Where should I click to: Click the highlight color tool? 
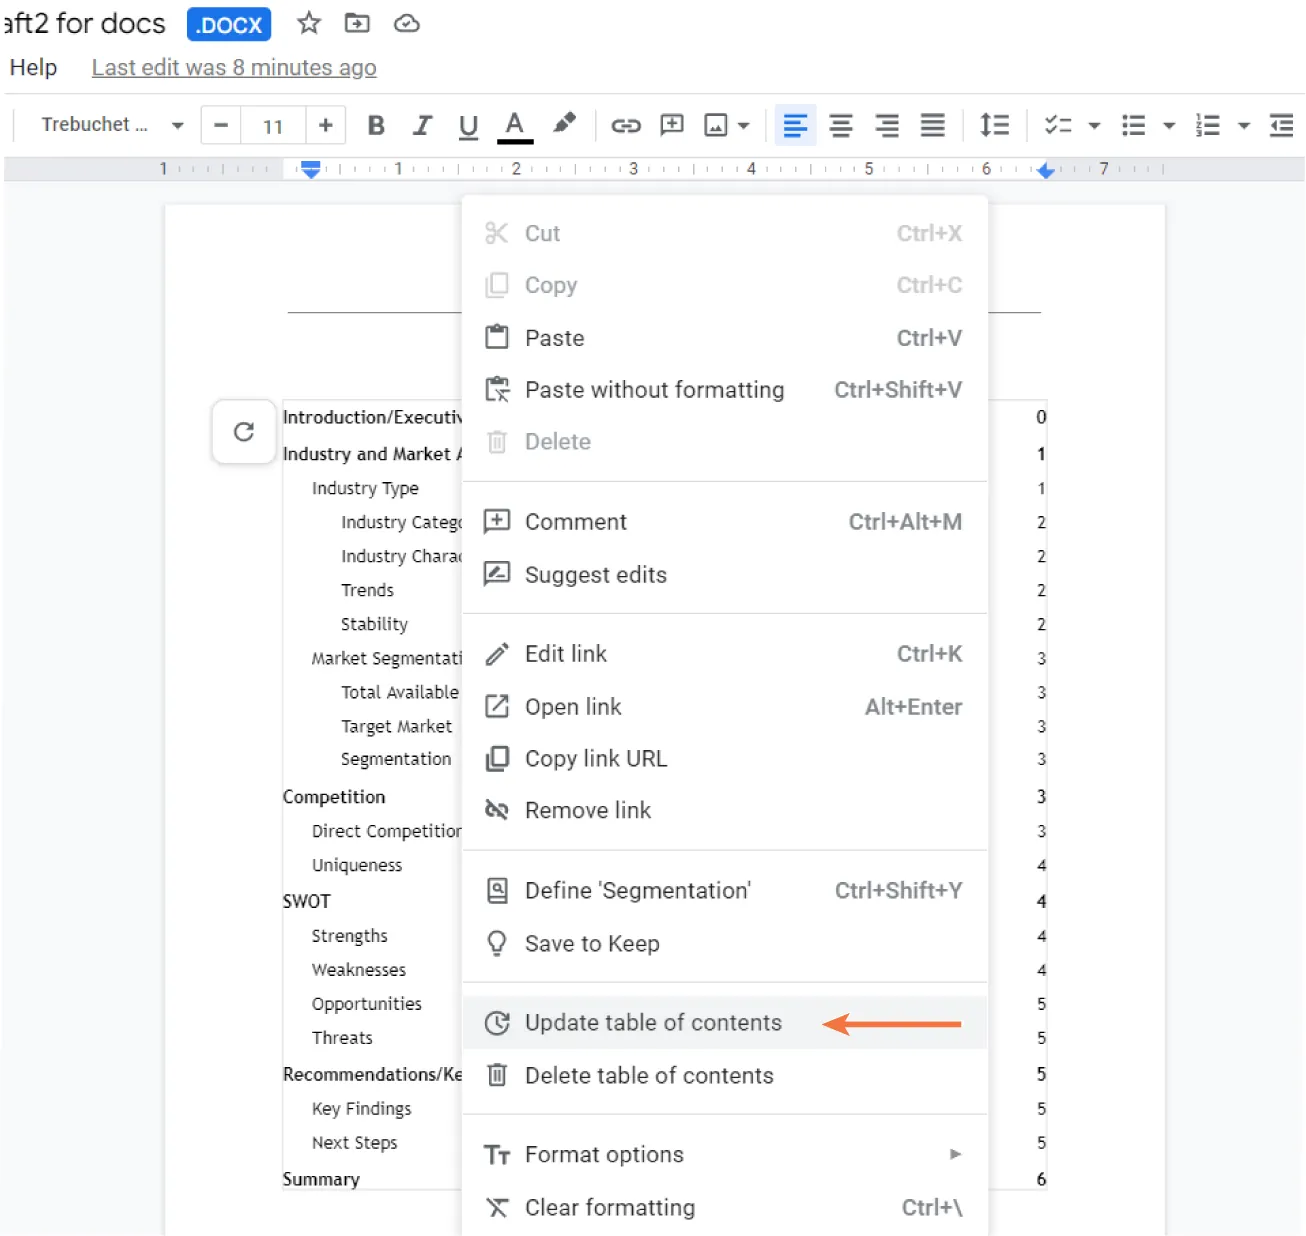pos(564,124)
